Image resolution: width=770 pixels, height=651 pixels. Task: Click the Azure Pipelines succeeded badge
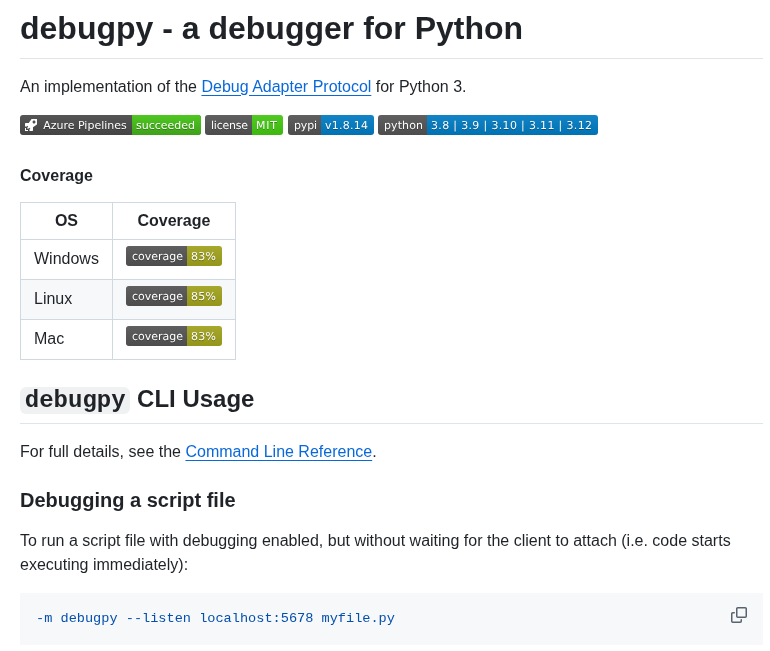click(110, 125)
